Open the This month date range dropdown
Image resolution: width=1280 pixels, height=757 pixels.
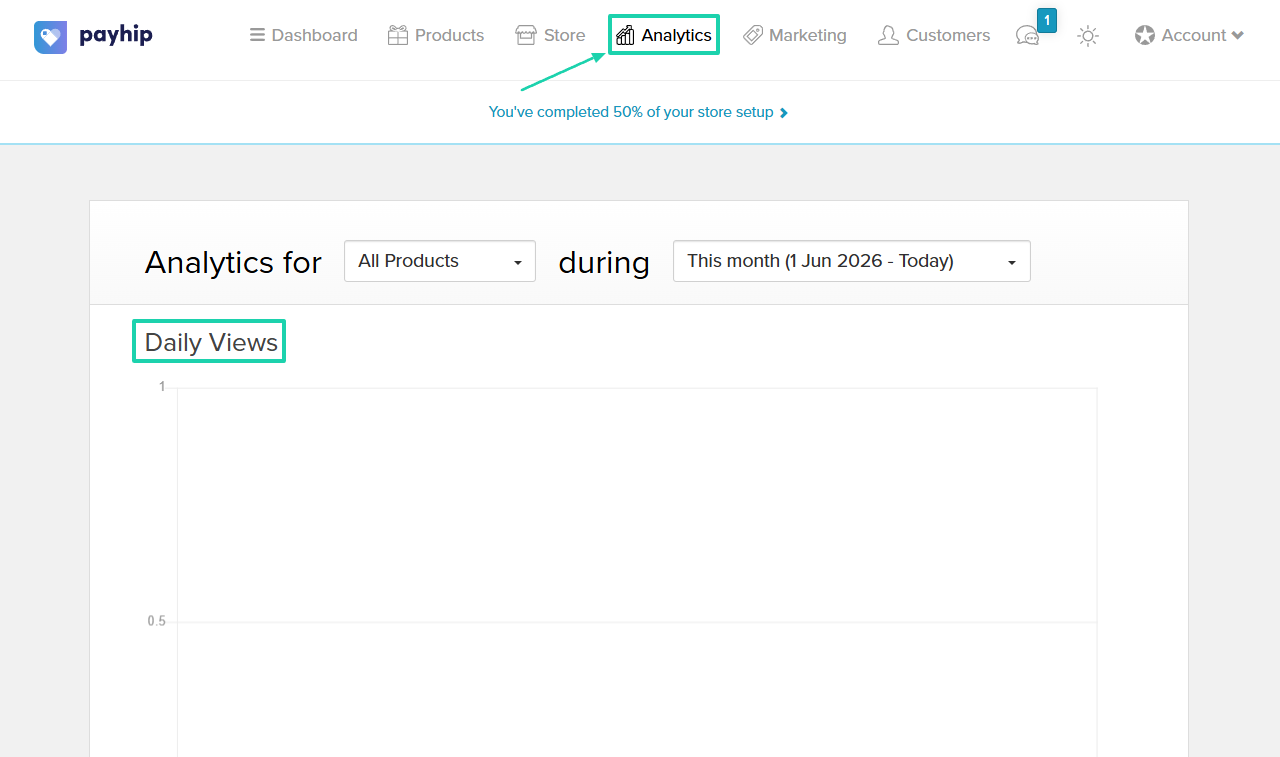852,261
